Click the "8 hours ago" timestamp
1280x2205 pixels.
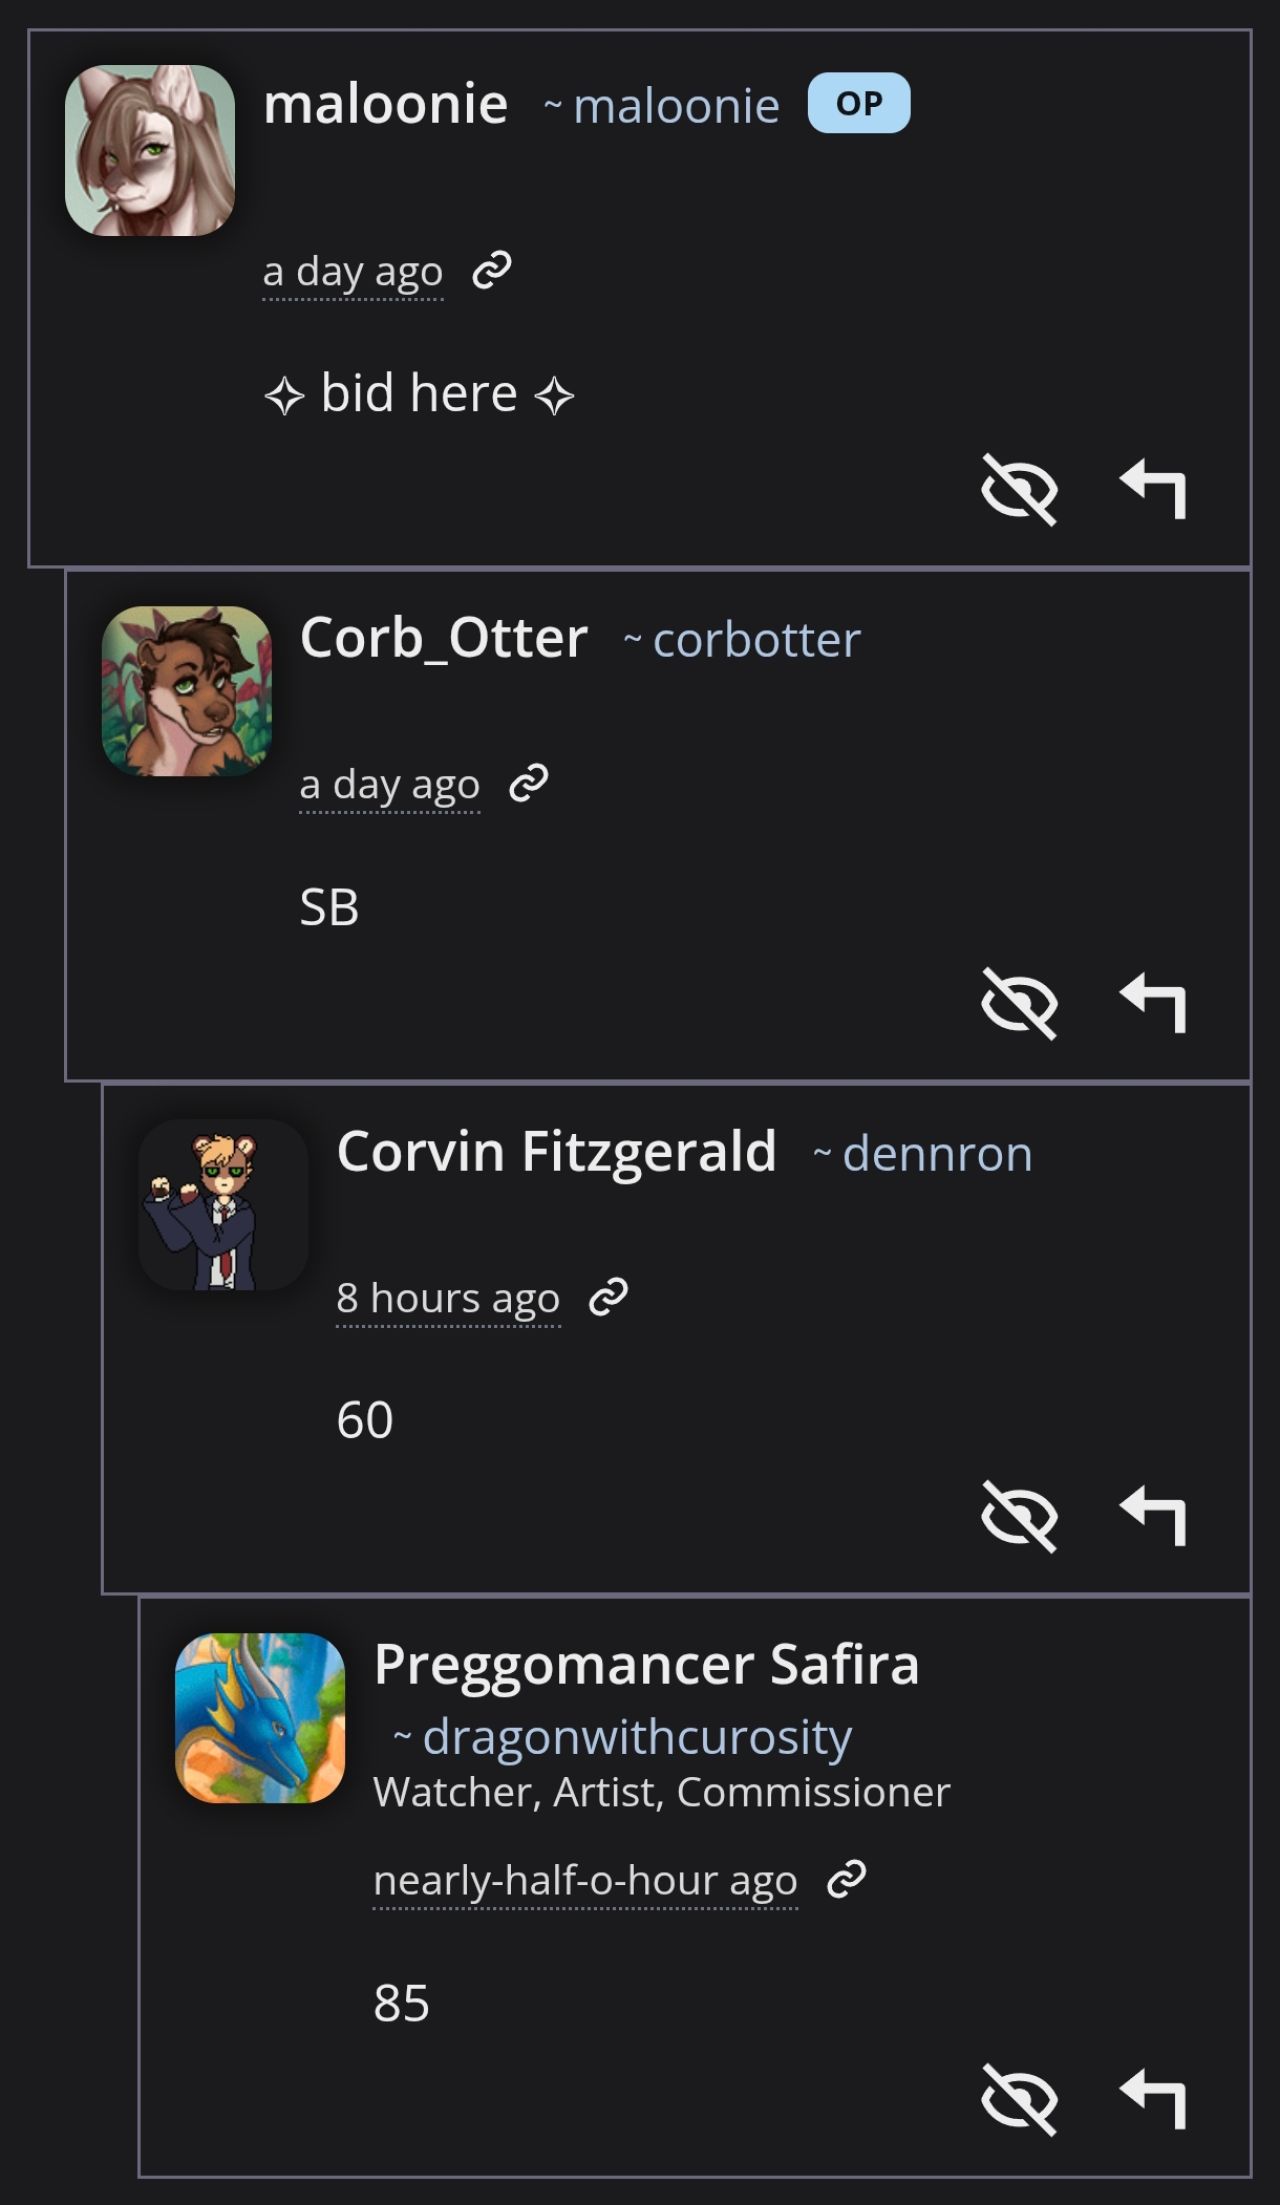[x=448, y=1298]
